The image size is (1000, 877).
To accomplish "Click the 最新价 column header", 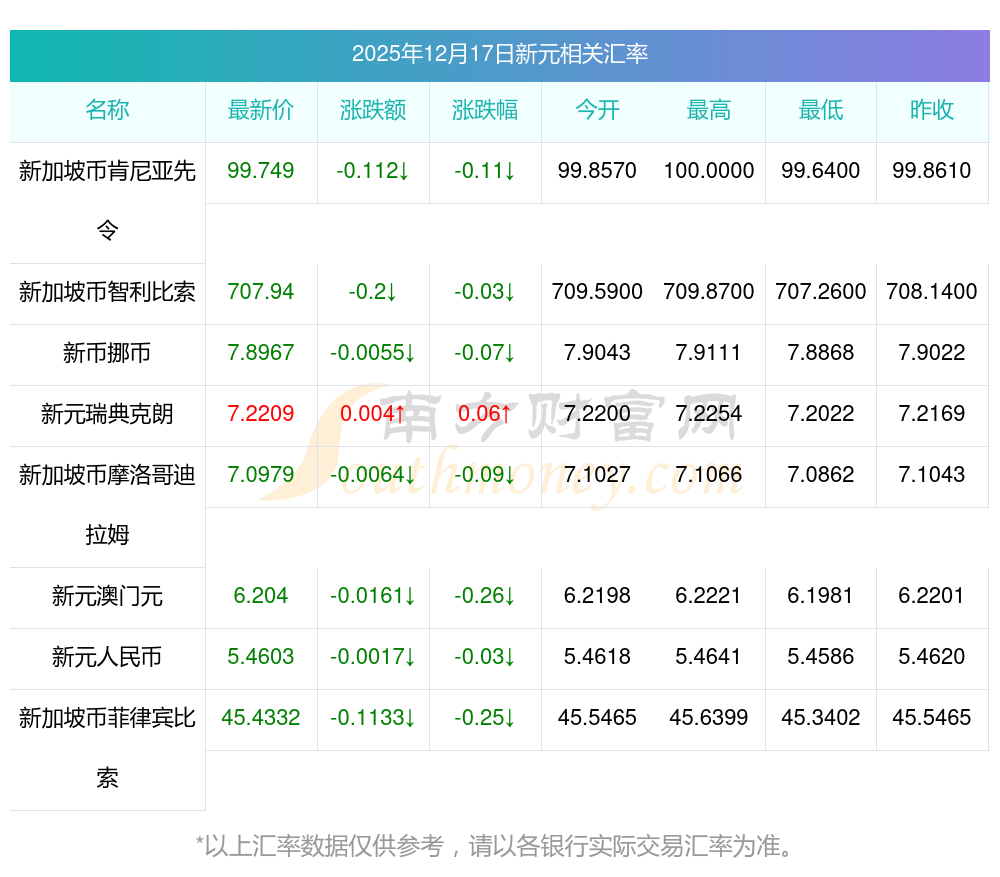I will coord(261,111).
